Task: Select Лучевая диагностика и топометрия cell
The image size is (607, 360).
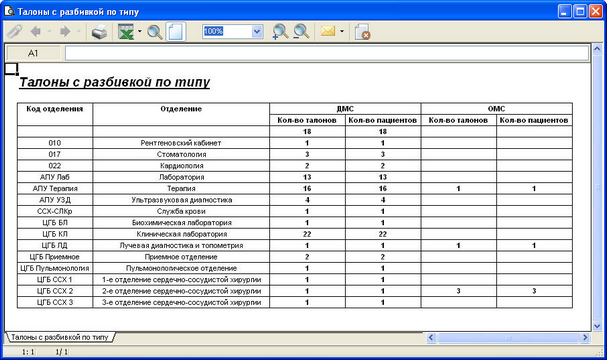Action: coord(181,245)
